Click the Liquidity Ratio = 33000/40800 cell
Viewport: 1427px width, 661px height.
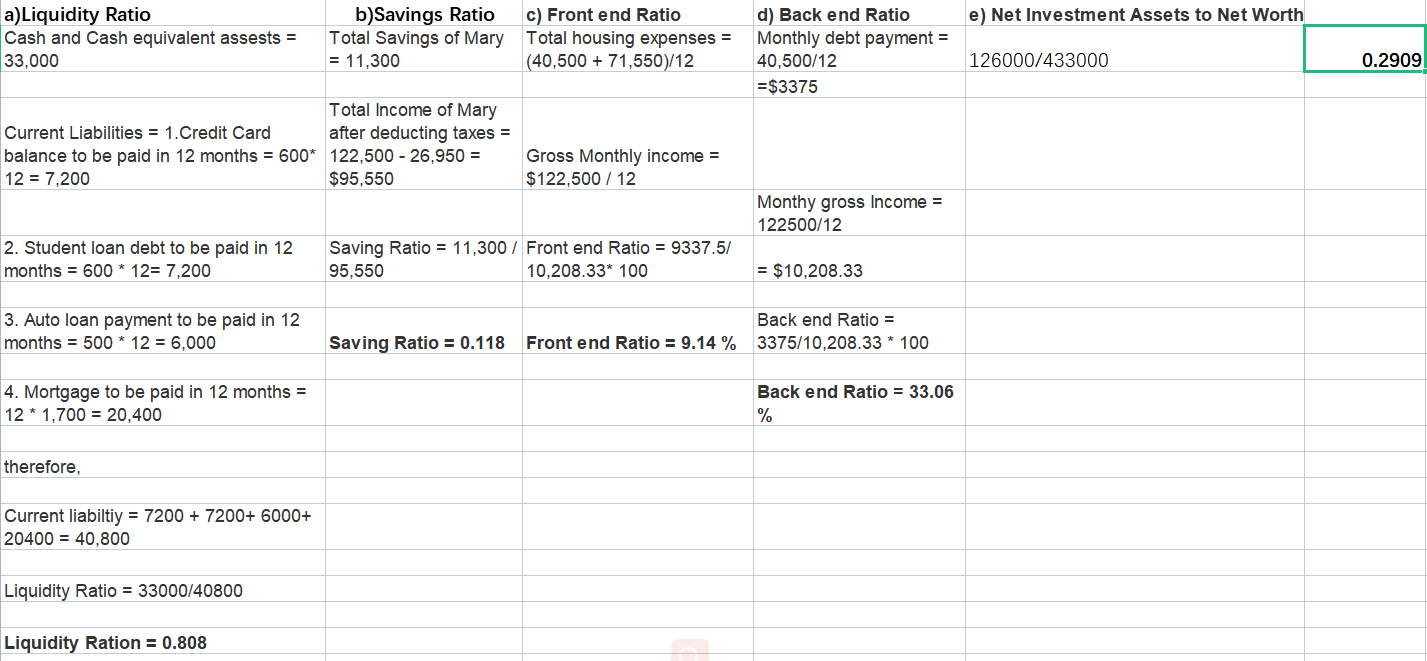tap(124, 591)
